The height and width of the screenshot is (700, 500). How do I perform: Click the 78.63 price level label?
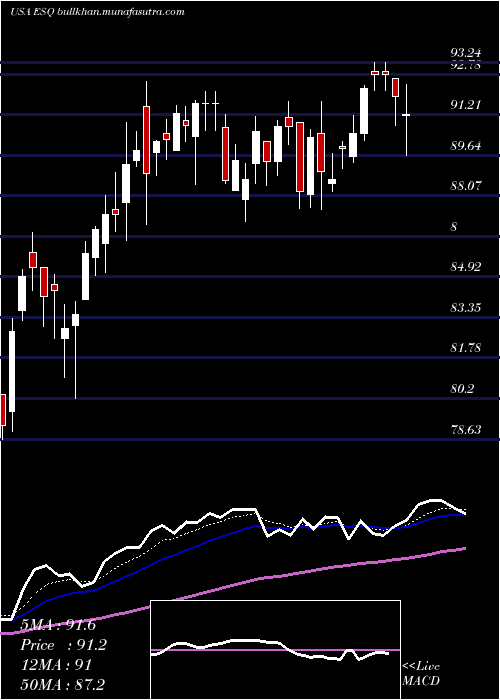(x=466, y=429)
